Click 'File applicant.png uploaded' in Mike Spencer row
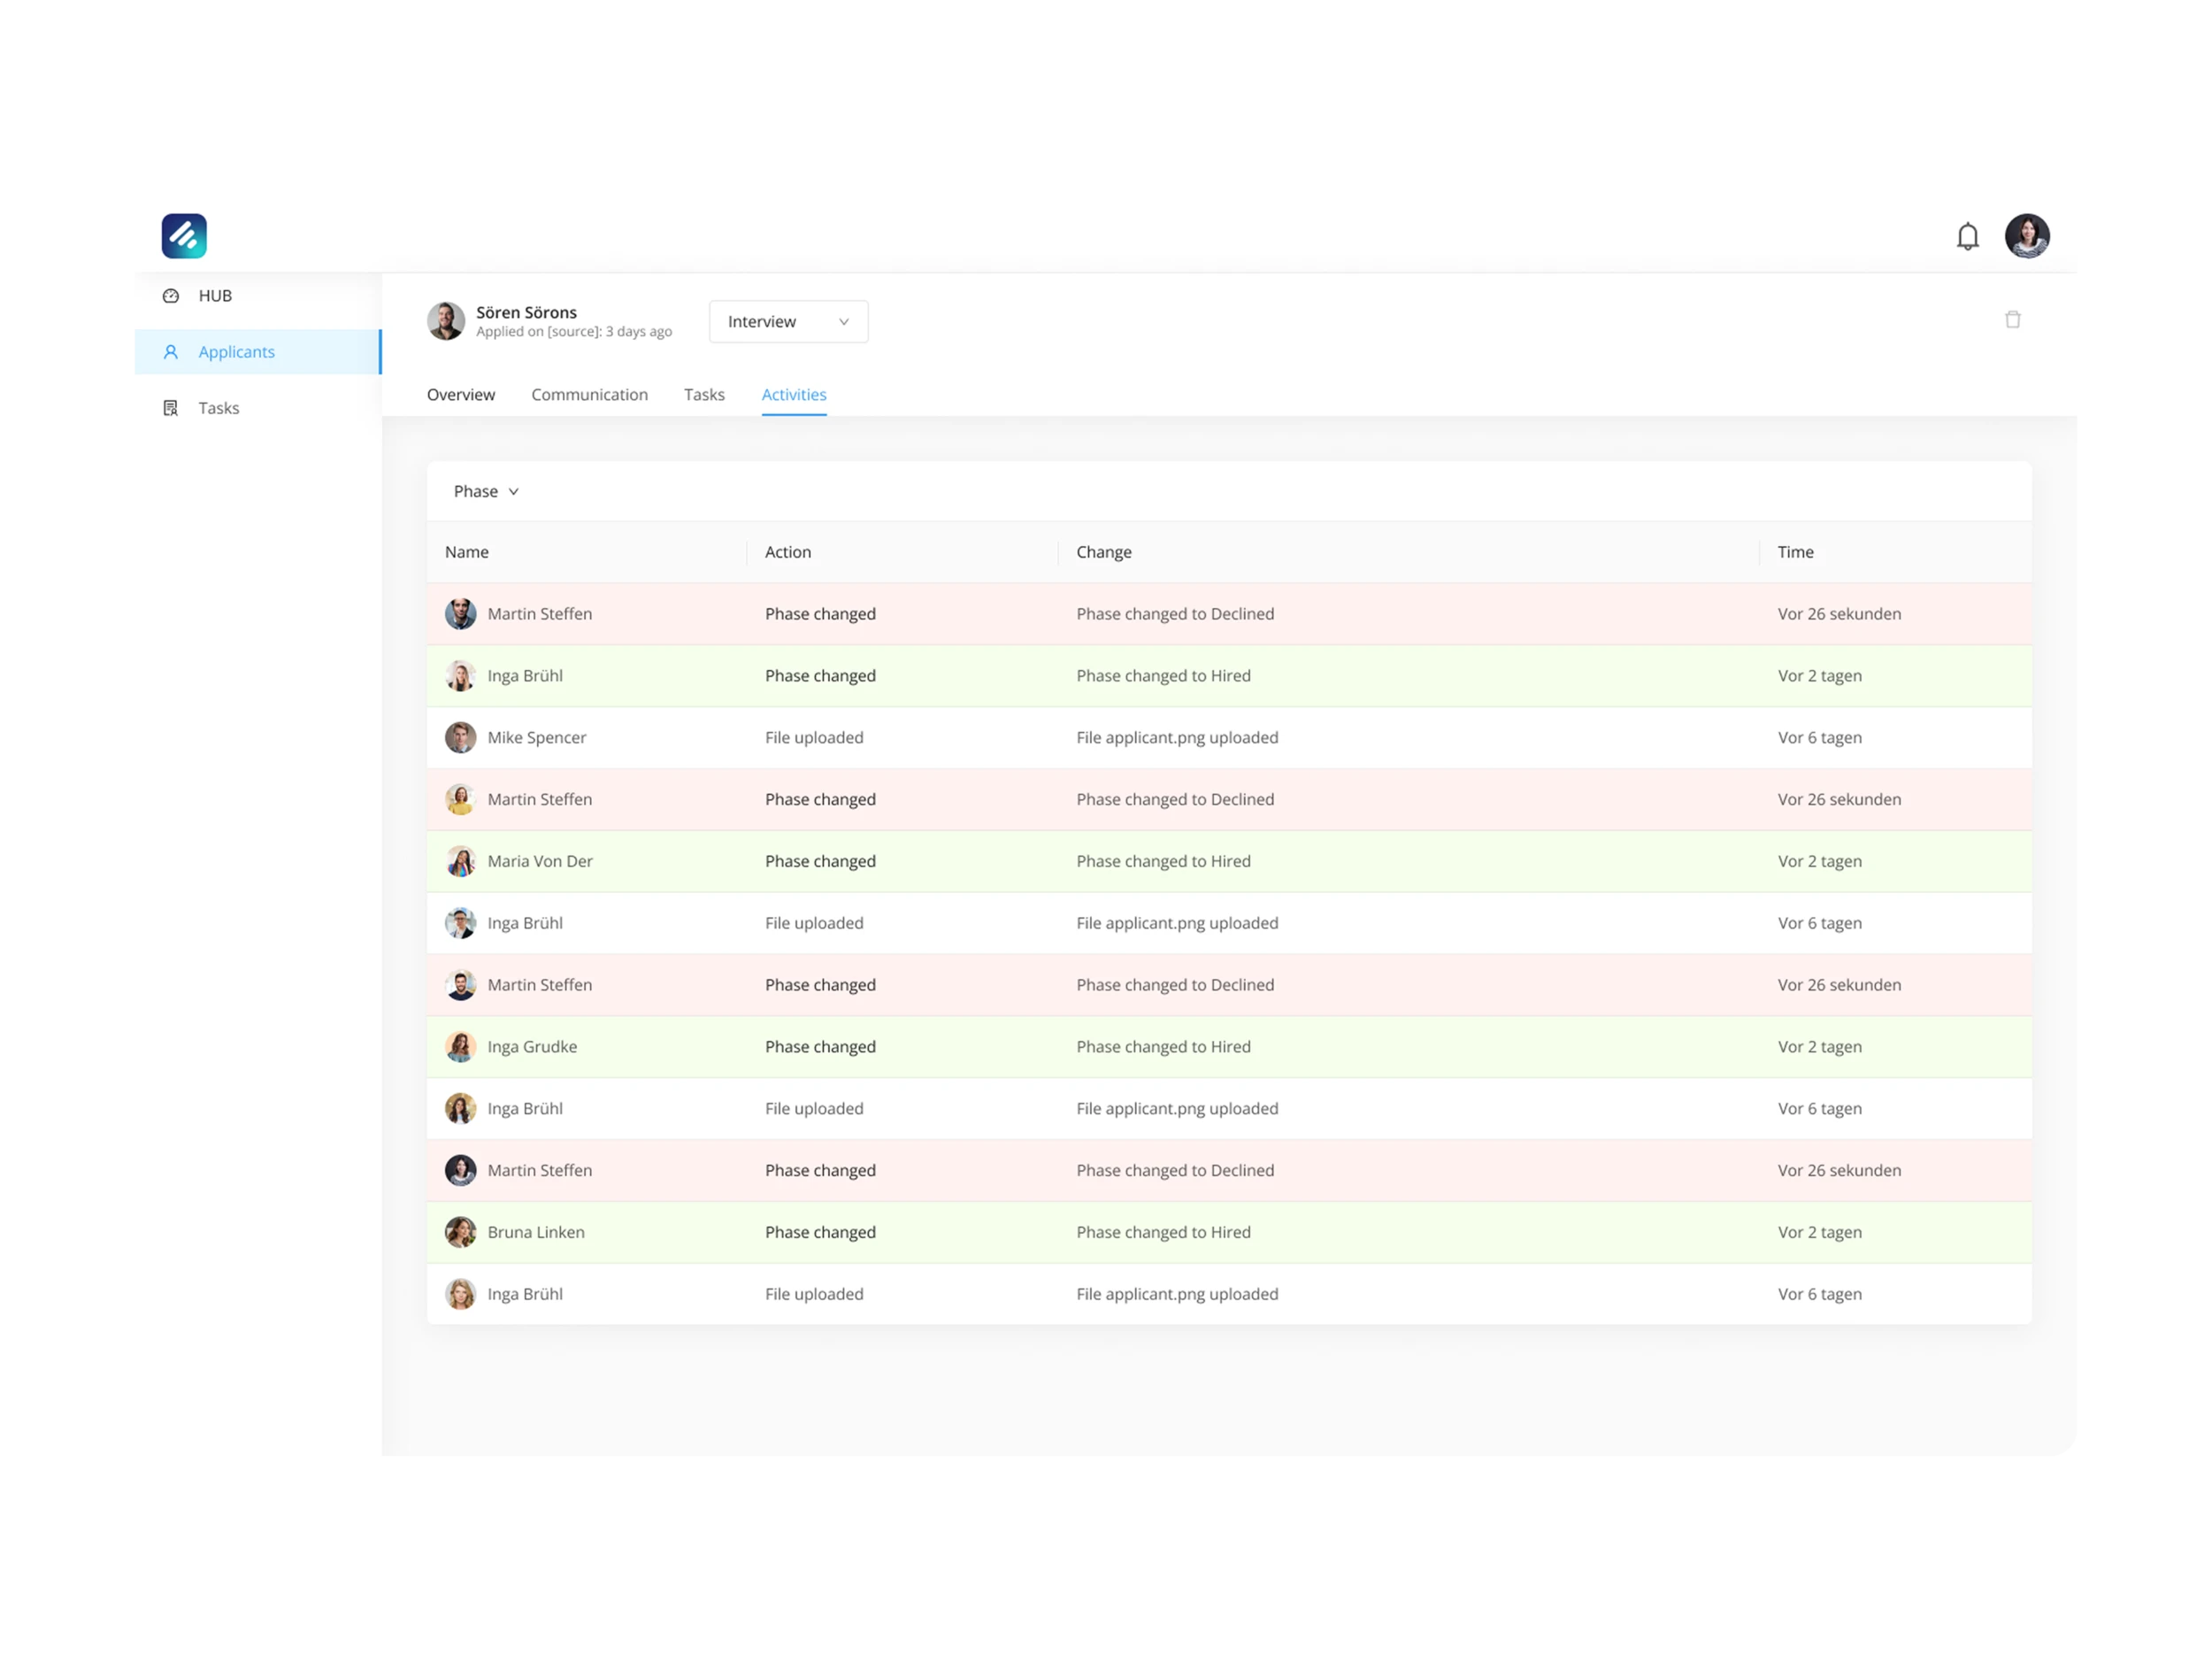The image size is (2212, 1655). coord(1177,737)
